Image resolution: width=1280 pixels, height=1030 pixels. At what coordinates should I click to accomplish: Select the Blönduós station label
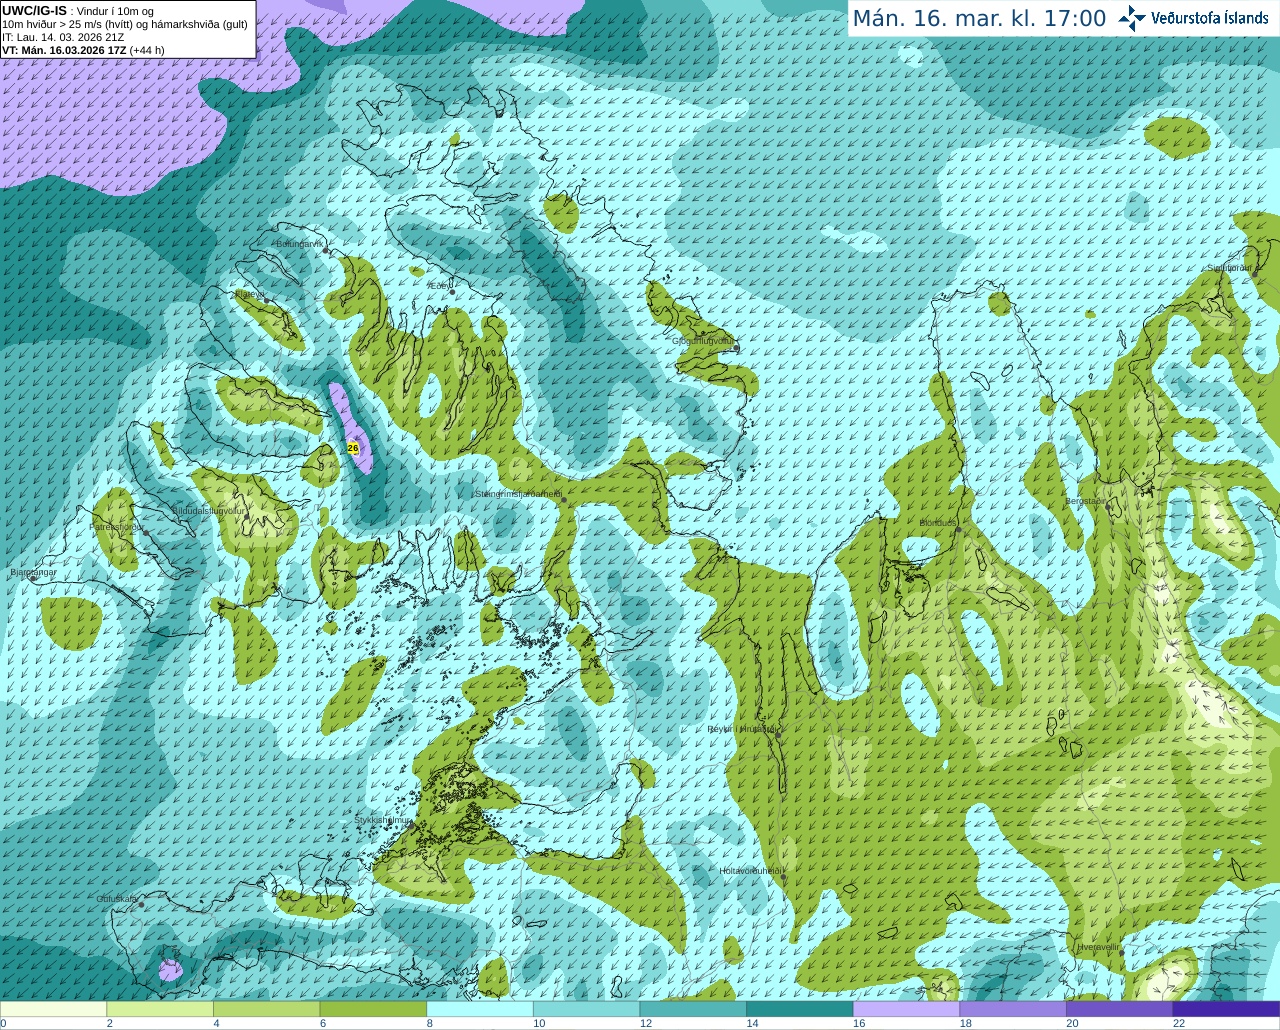click(938, 523)
